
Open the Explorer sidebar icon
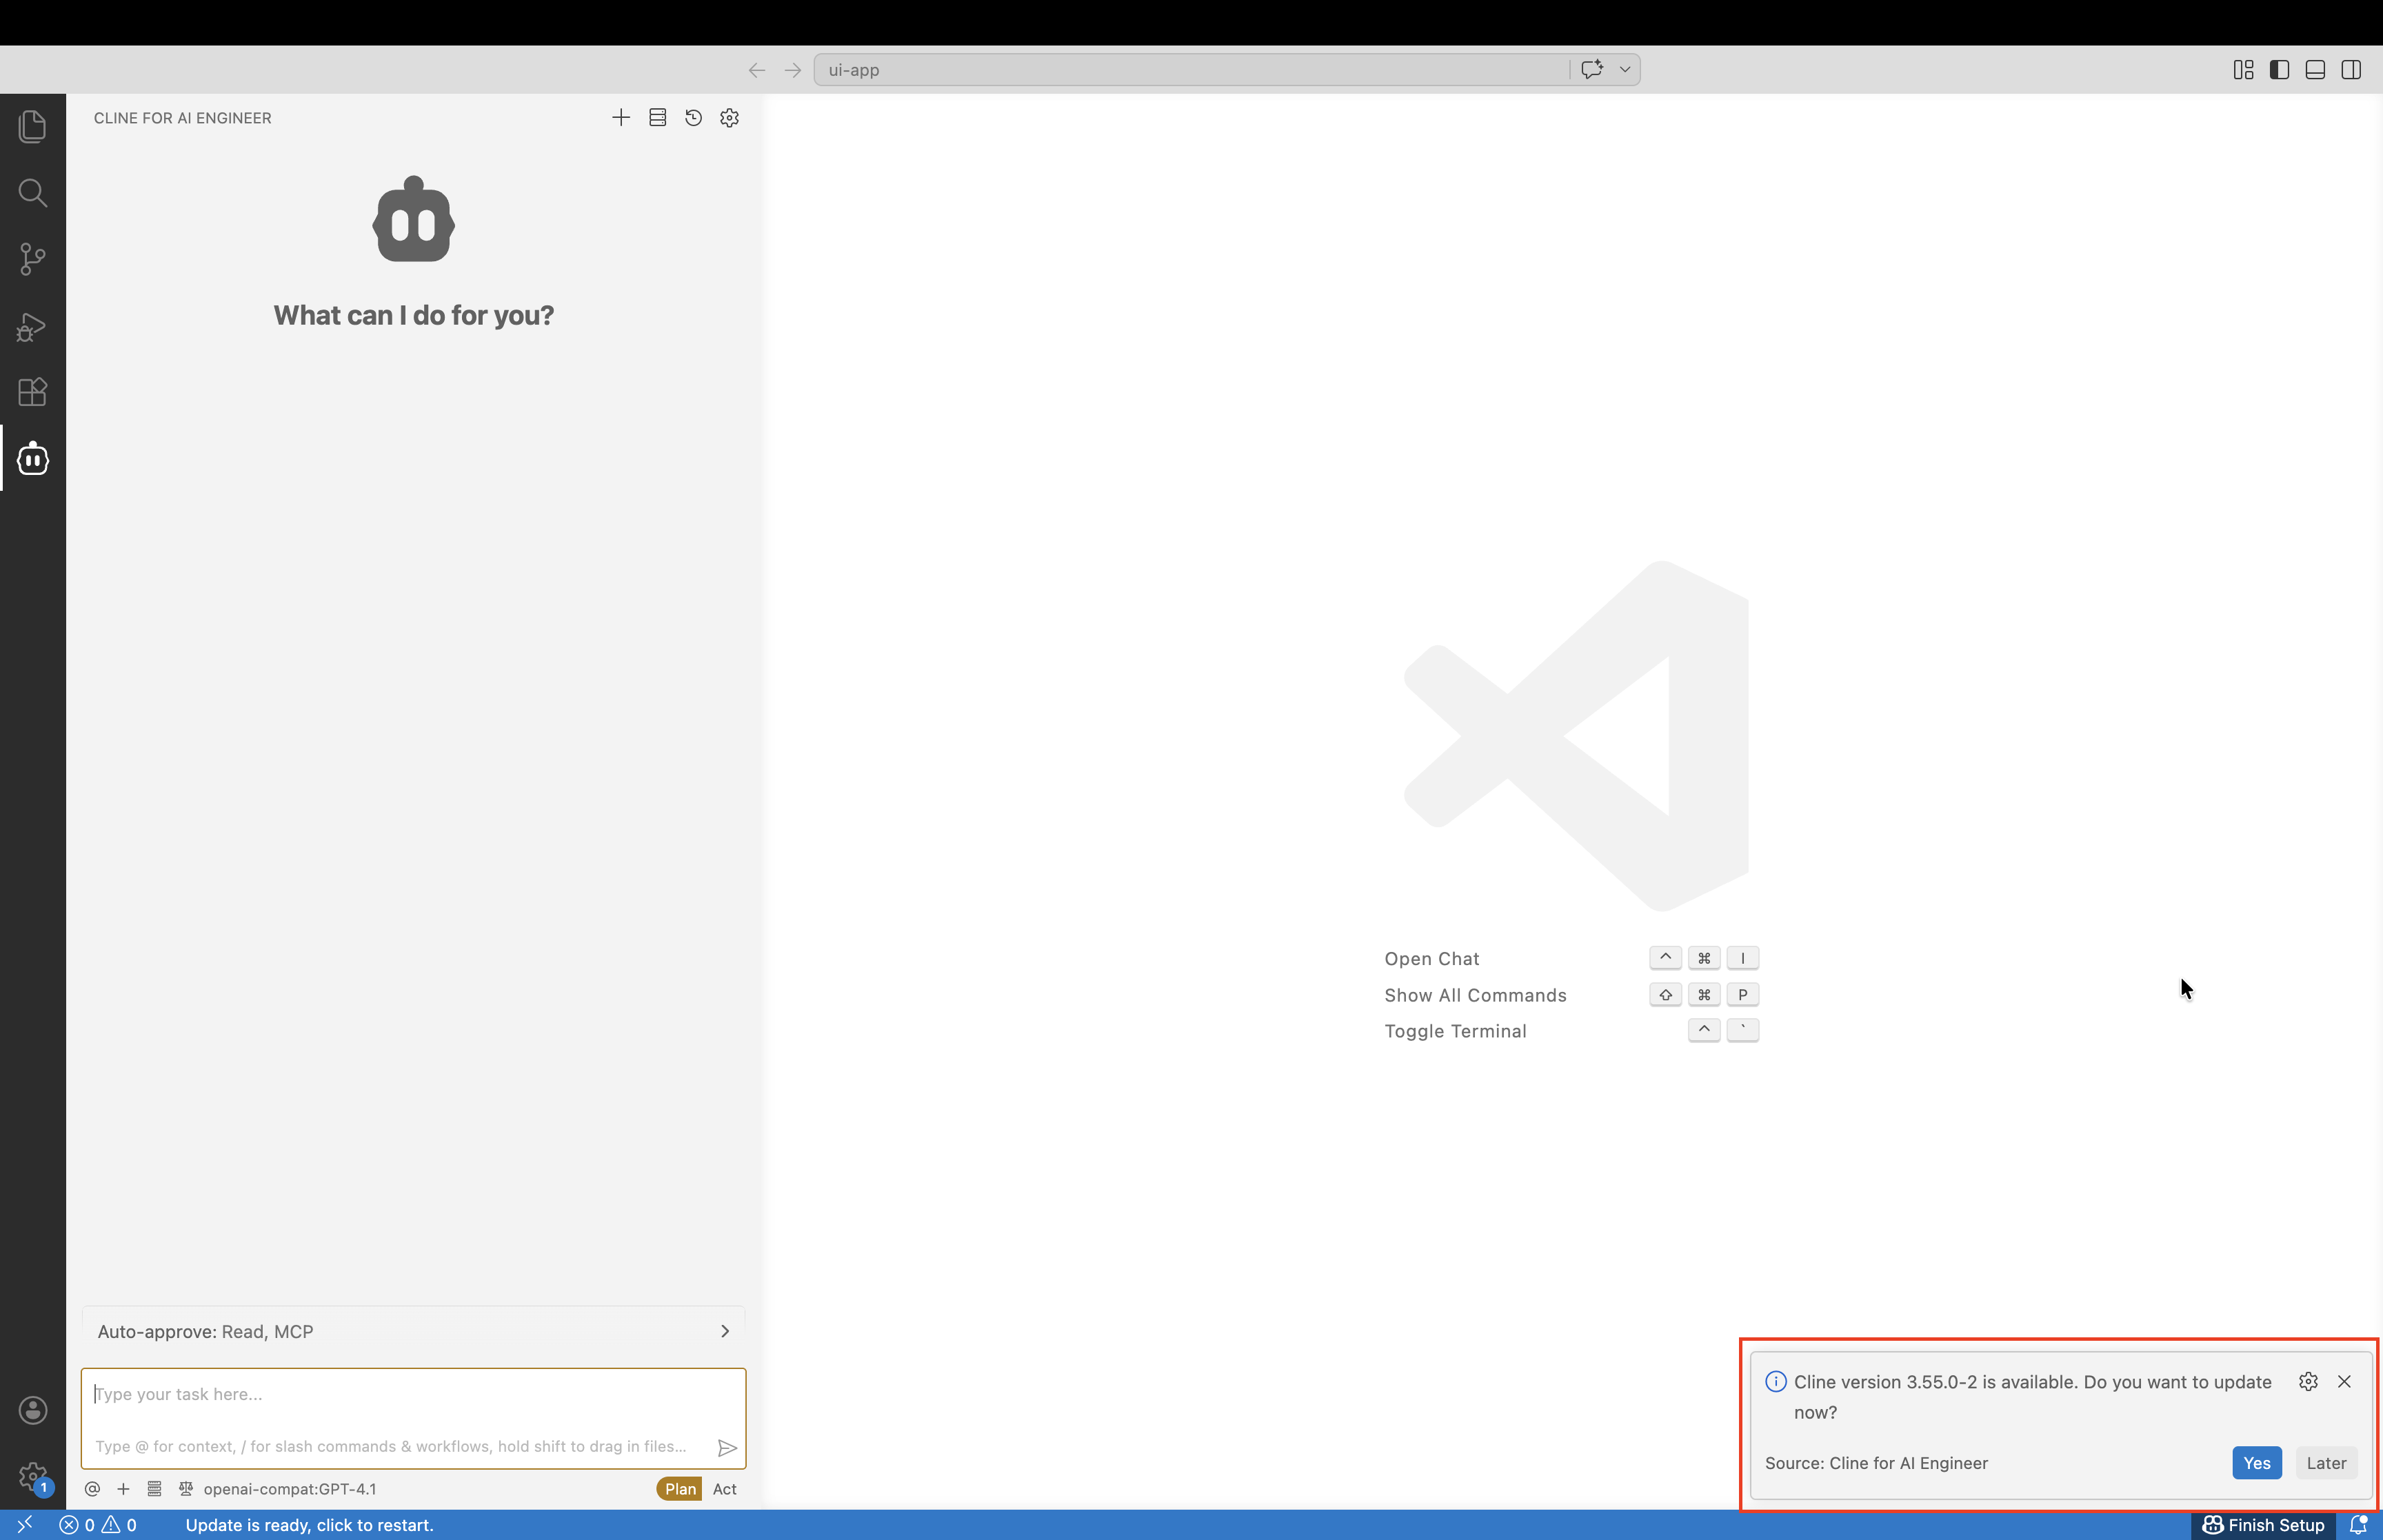coord(32,126)
